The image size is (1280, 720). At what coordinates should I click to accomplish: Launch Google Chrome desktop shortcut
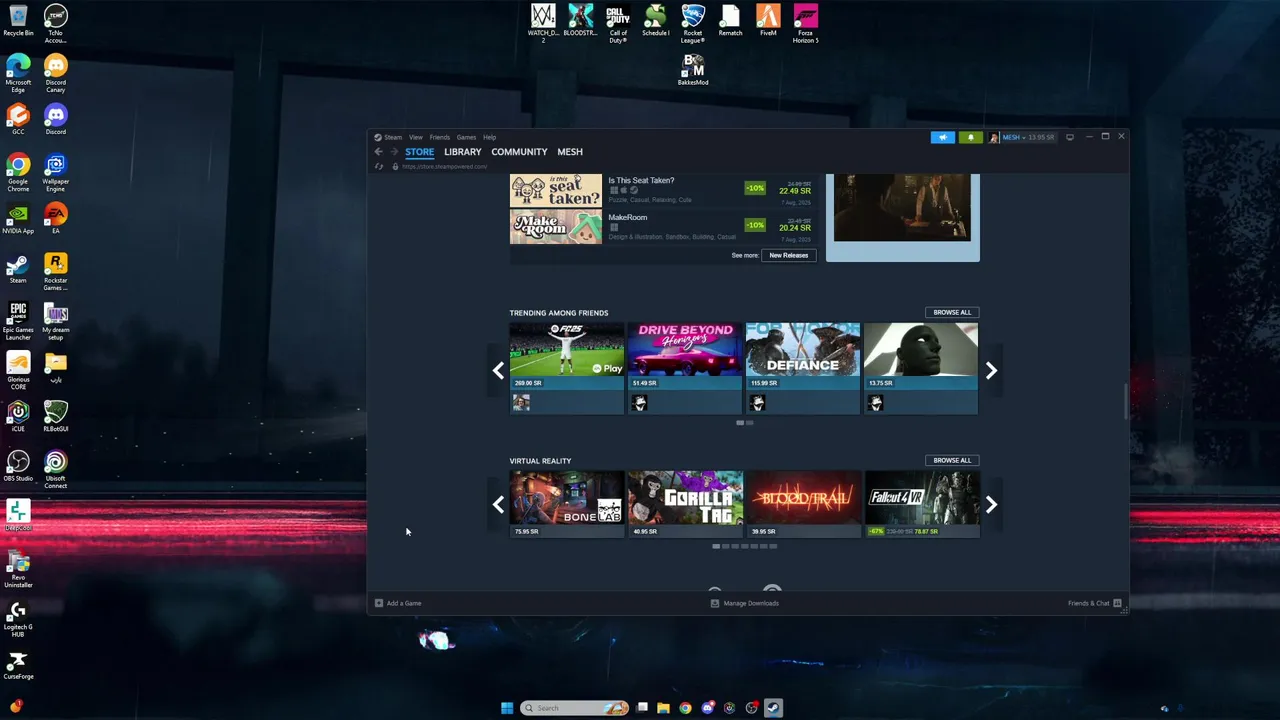[18, 173]
